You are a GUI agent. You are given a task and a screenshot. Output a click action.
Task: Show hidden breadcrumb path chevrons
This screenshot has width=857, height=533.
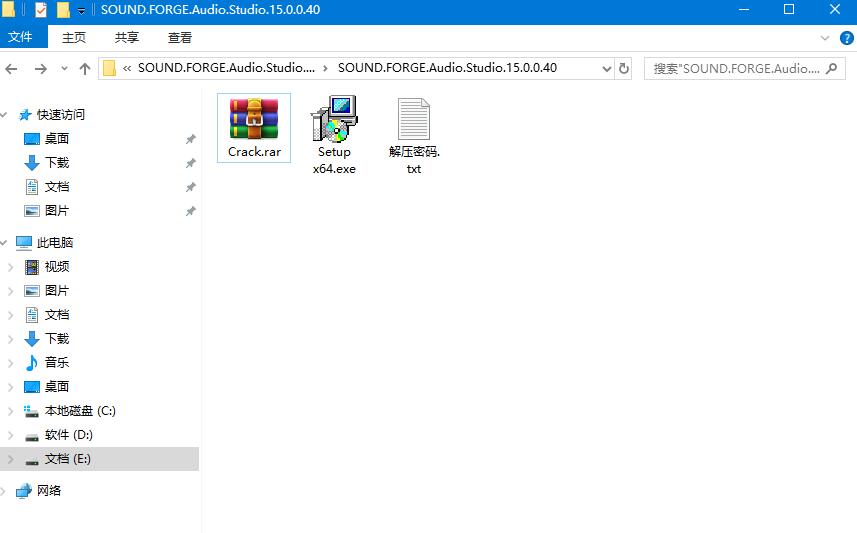[x=127, y=68]
